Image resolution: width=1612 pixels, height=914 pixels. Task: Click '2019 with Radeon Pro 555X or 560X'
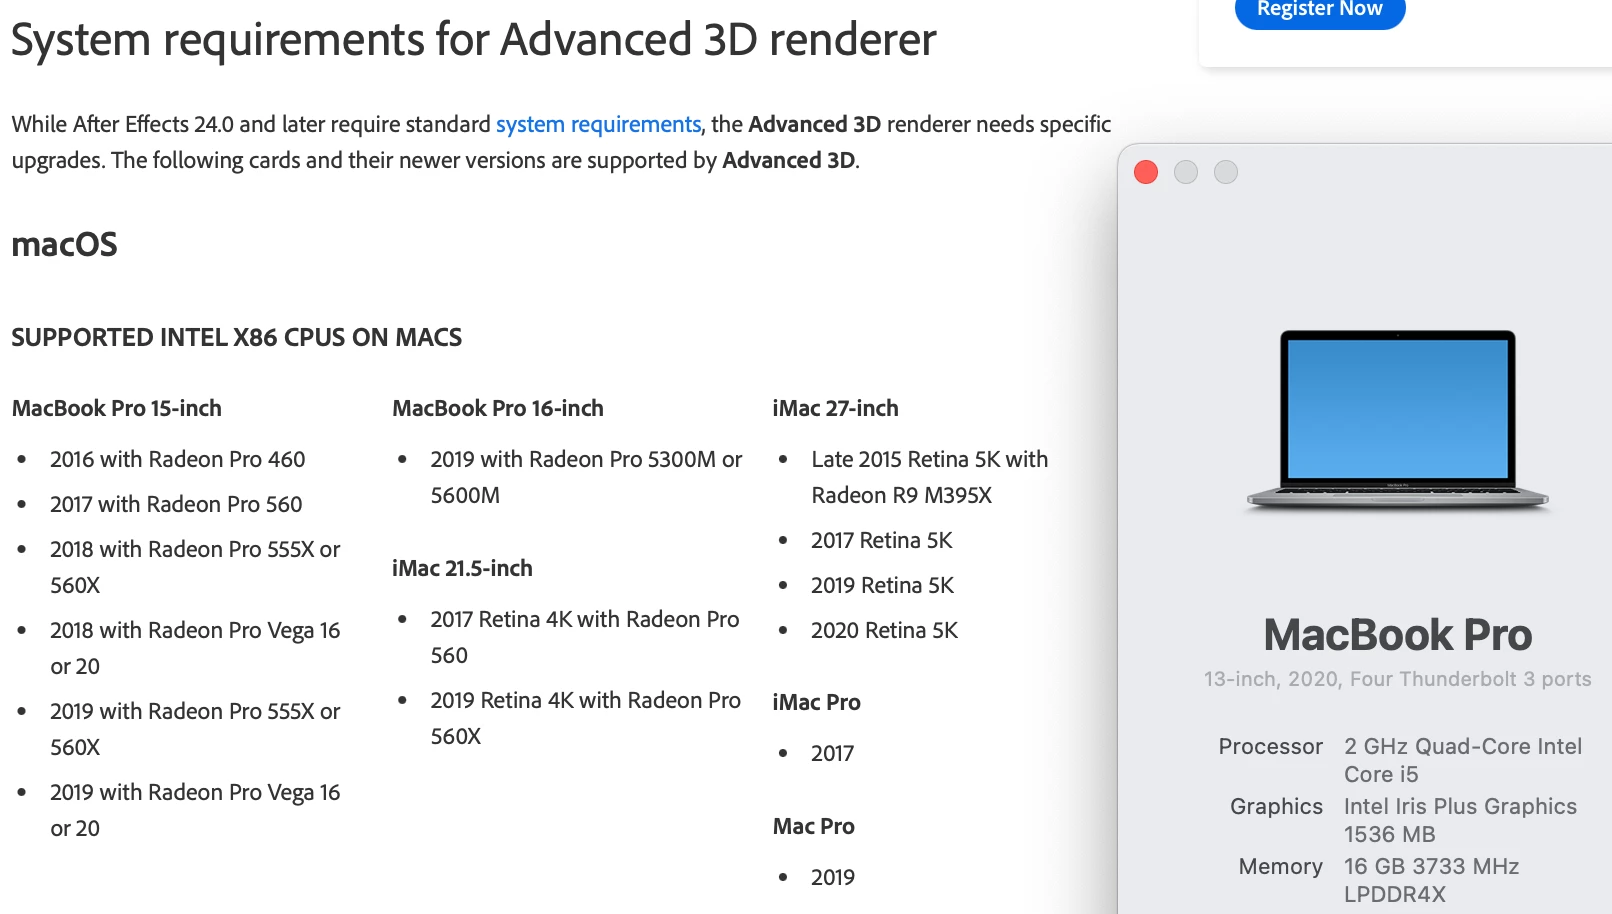click(x=195, y=729)
